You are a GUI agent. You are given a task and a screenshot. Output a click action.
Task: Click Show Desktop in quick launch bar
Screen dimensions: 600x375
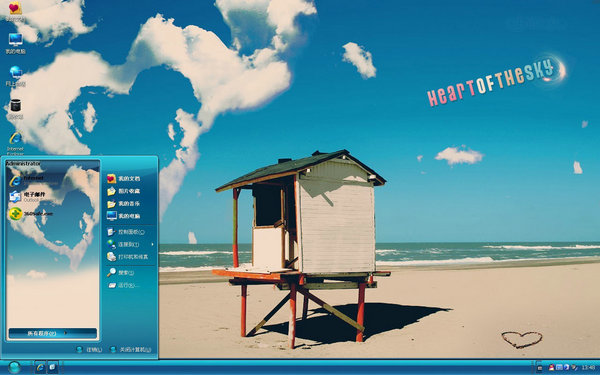tap(52, 367)
